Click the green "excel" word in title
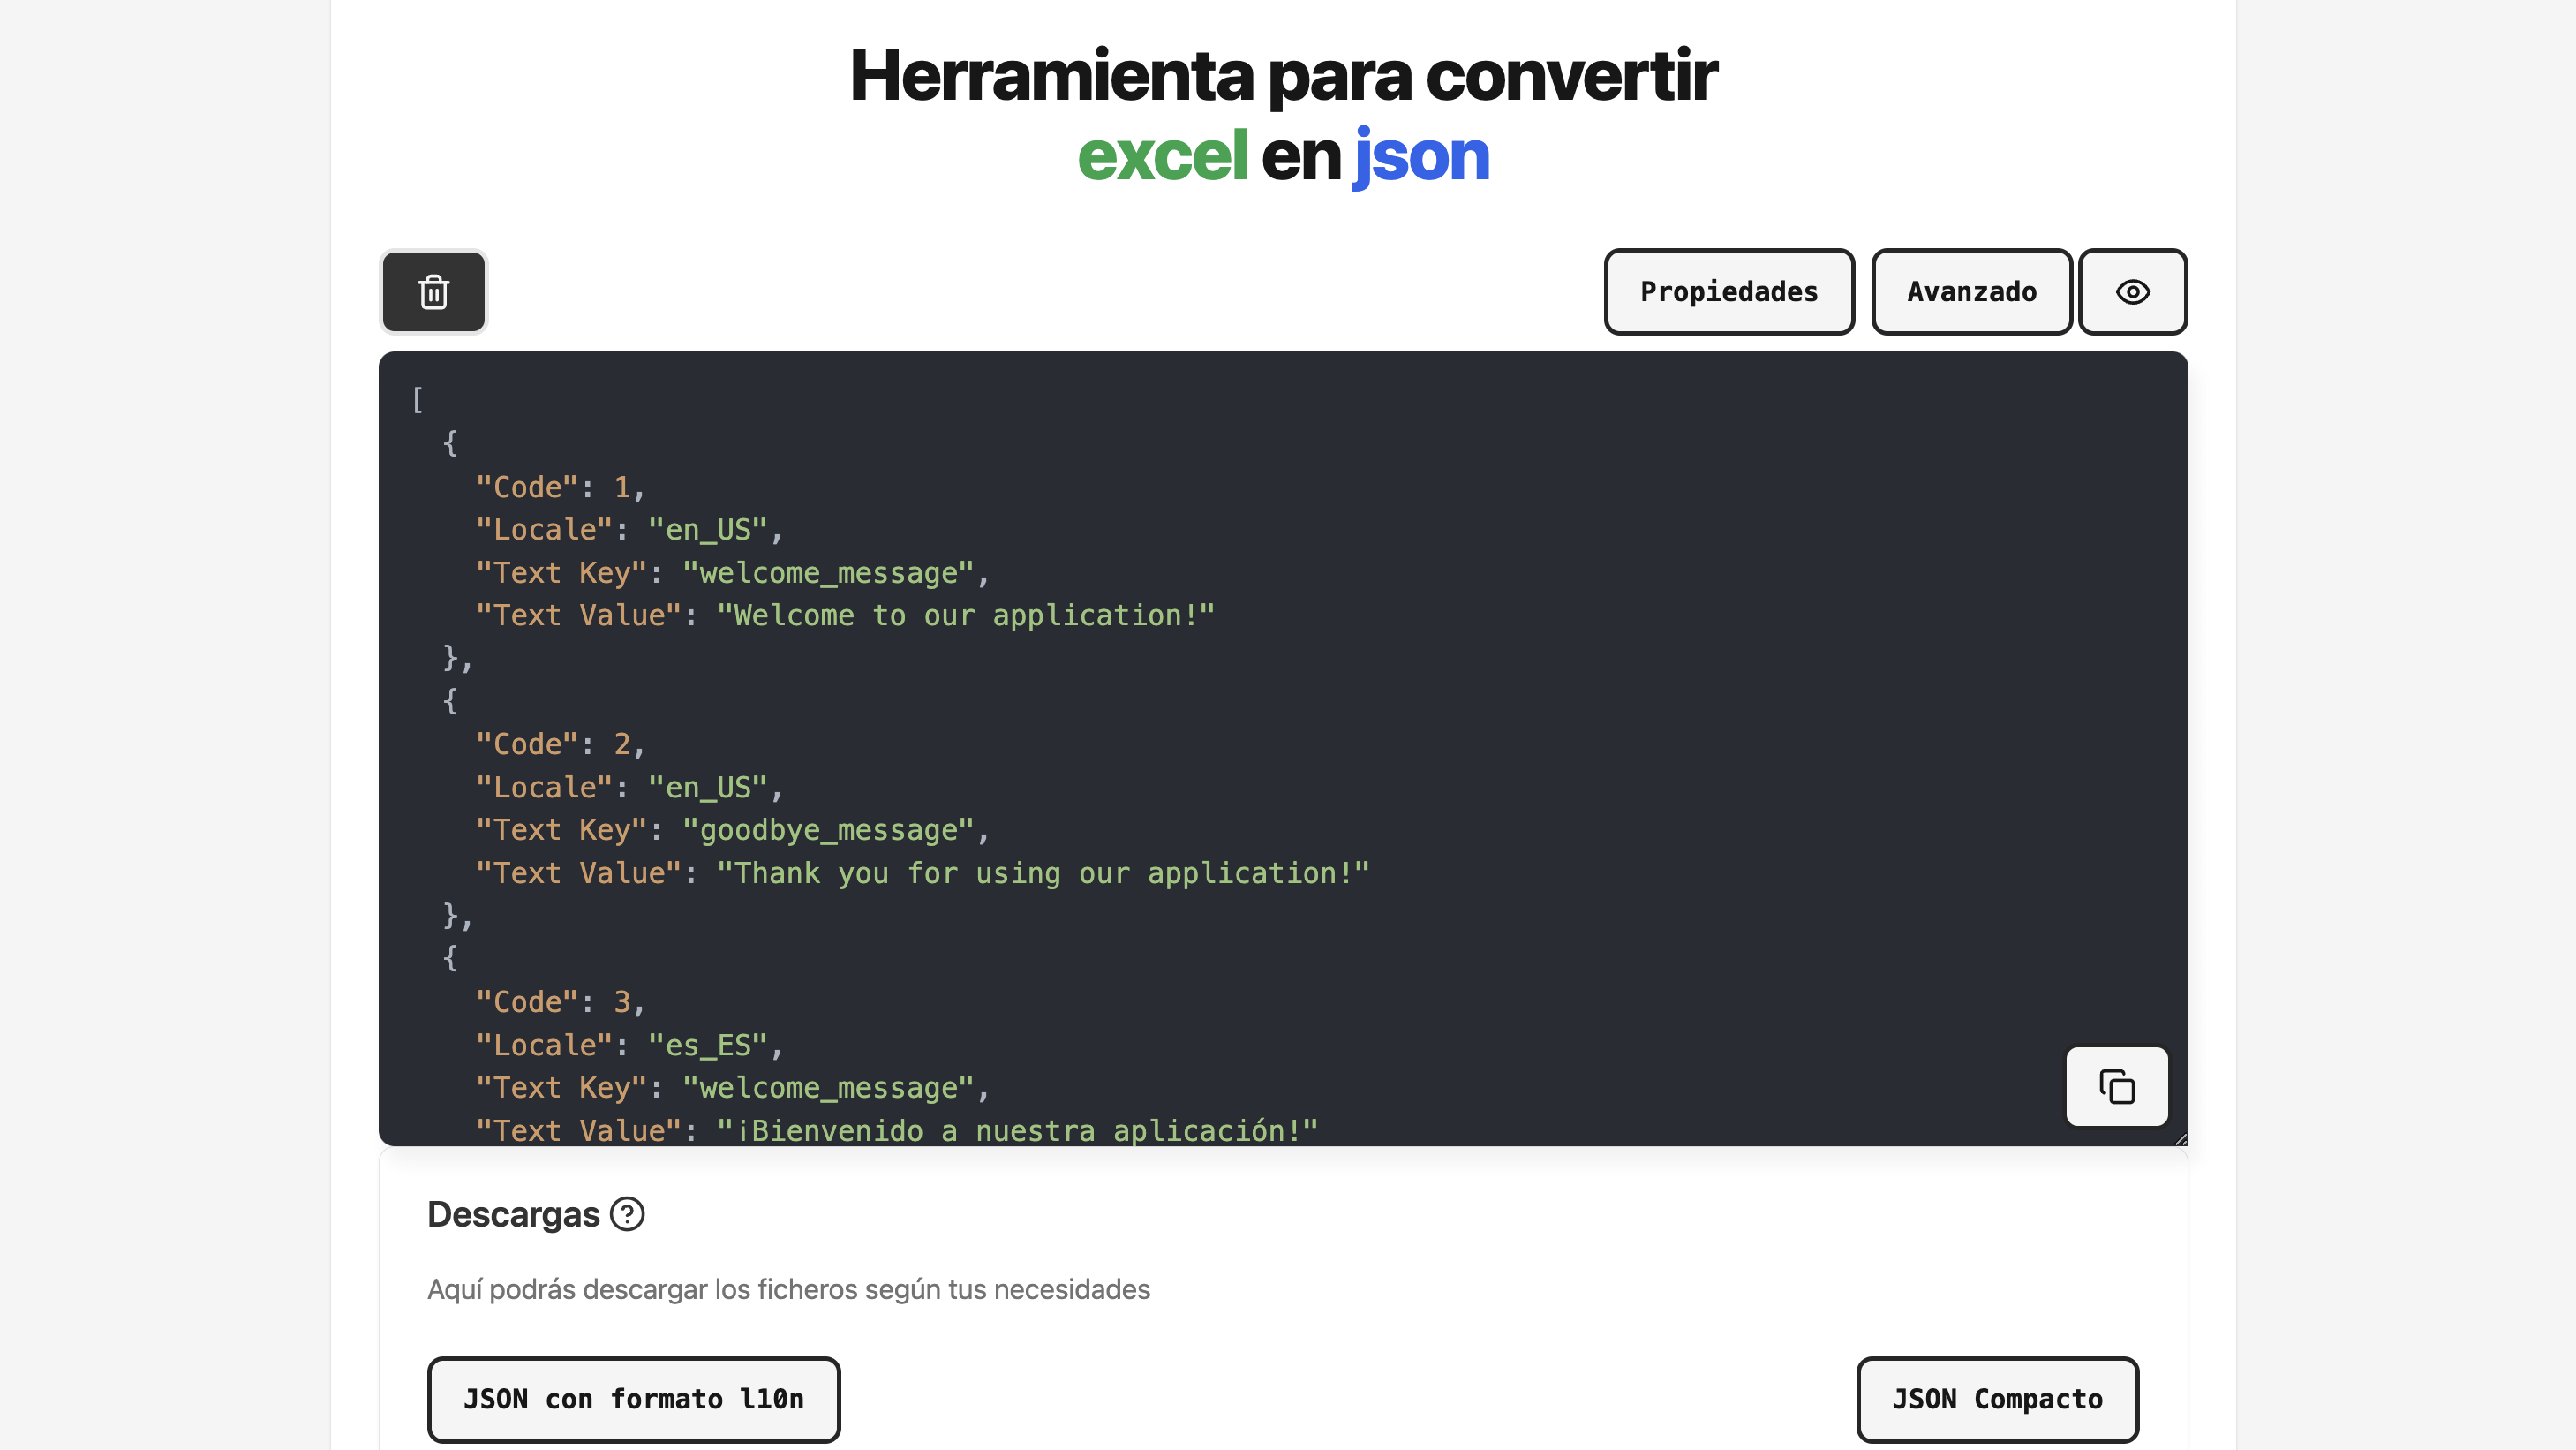The width and height of the screenshot is (2576, 1450). pos(1162,156)
